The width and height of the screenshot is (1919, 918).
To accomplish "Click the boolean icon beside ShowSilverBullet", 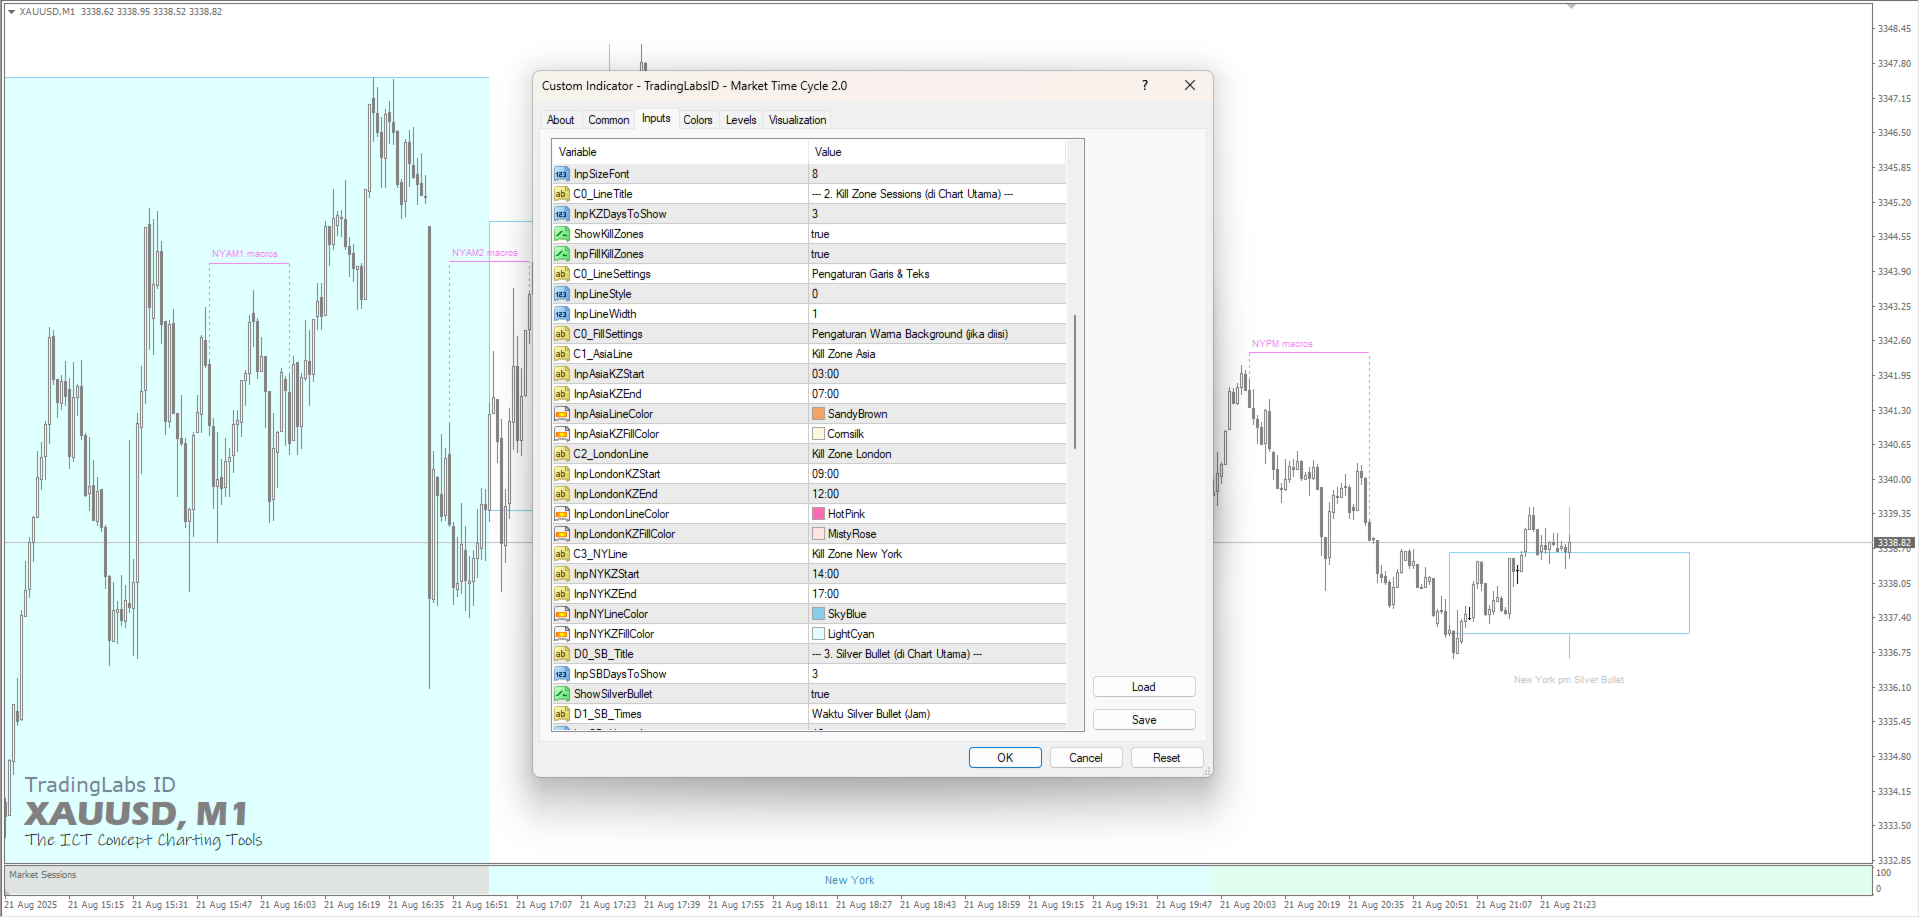I will coord(561,694).
